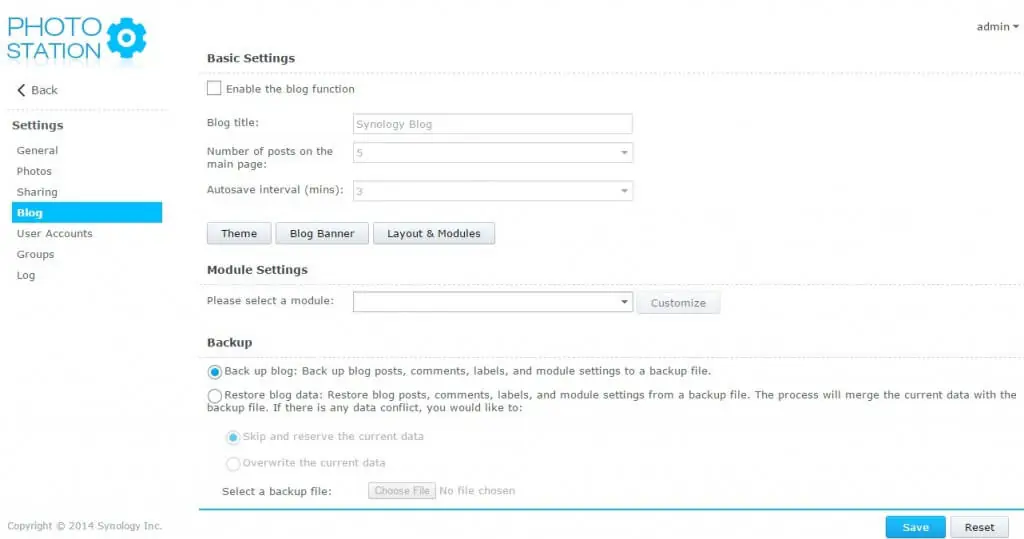Viewport: 1024px width, 539px height.
Task: Open the Sharing settings section
Action: point(37,192)
